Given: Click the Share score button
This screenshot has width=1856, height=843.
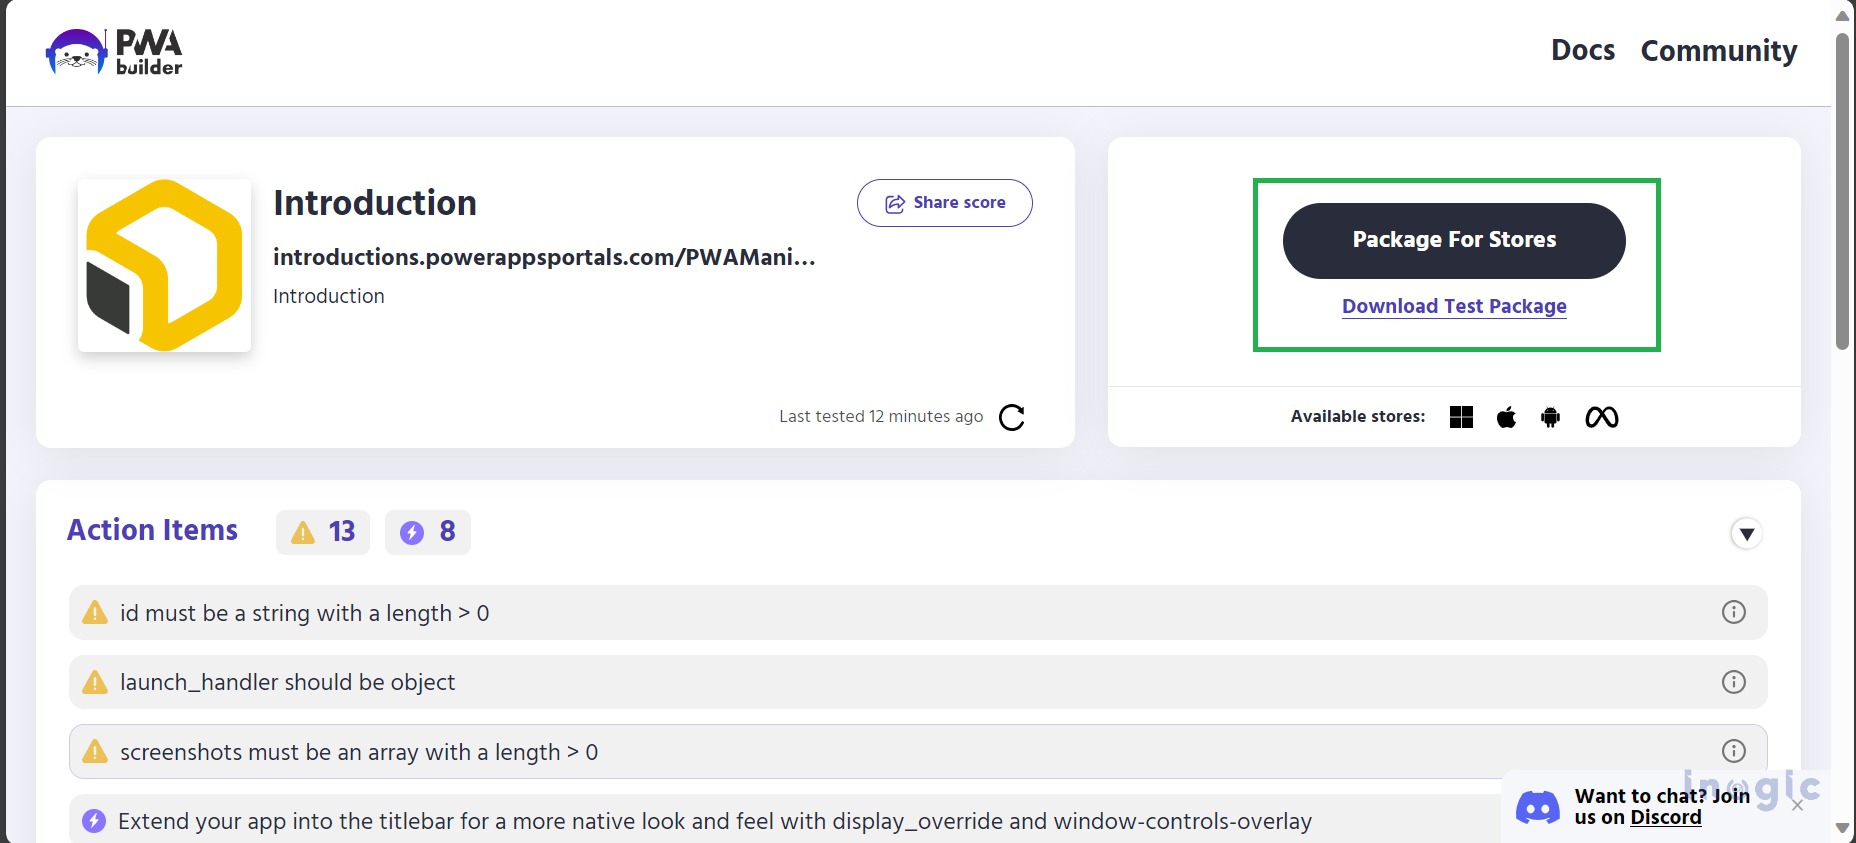Looking at the screenshot, I should coord(944,203).
